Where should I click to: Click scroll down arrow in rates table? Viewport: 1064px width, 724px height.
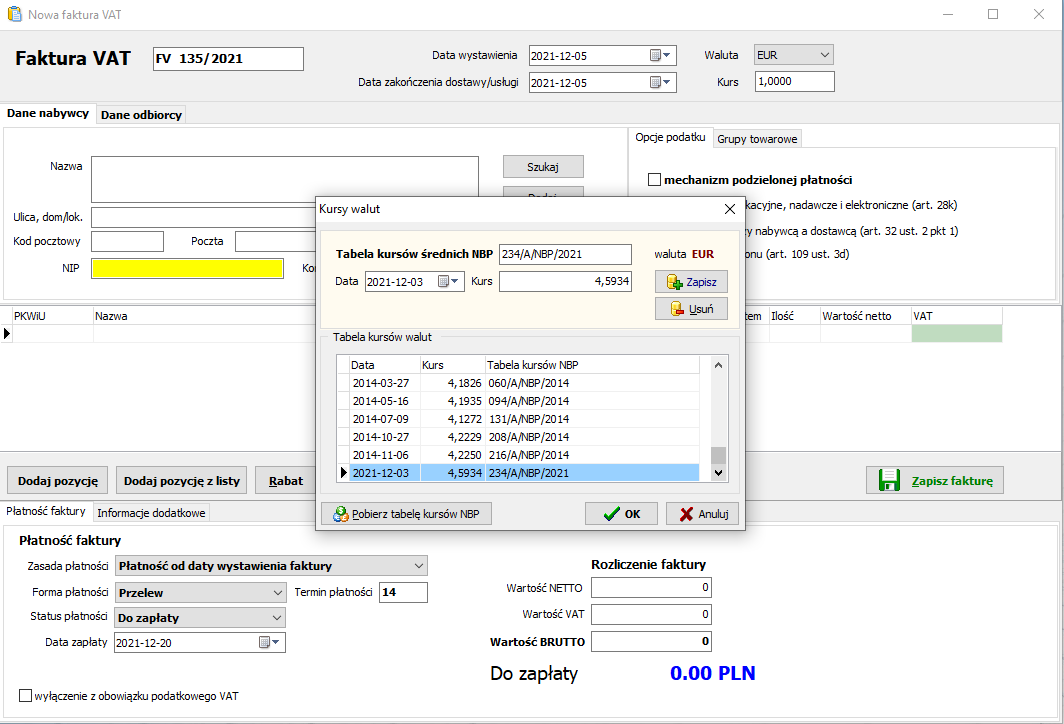[719, 472]
